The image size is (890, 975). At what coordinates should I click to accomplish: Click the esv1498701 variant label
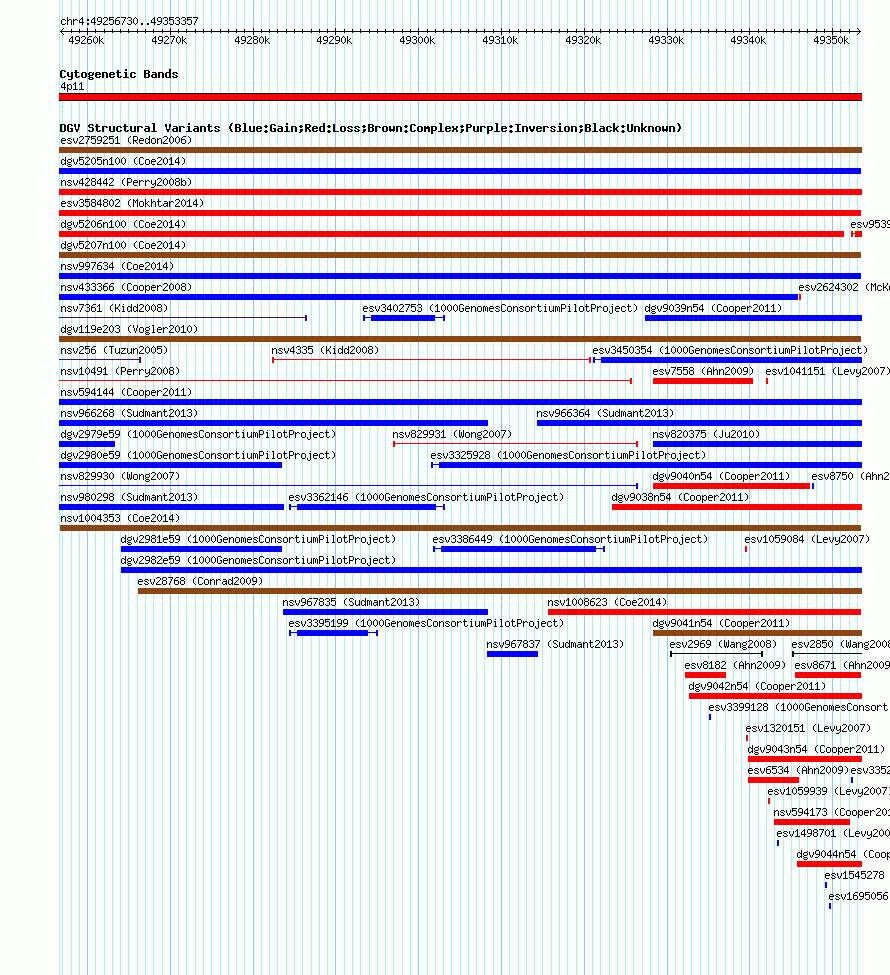pos(833,834)
